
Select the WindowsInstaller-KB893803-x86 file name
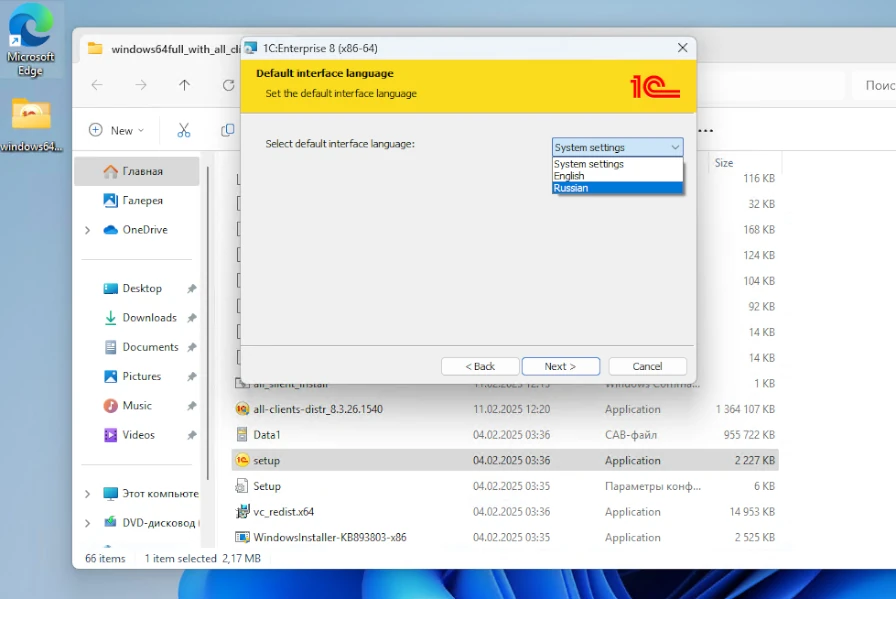coord(330,537)
